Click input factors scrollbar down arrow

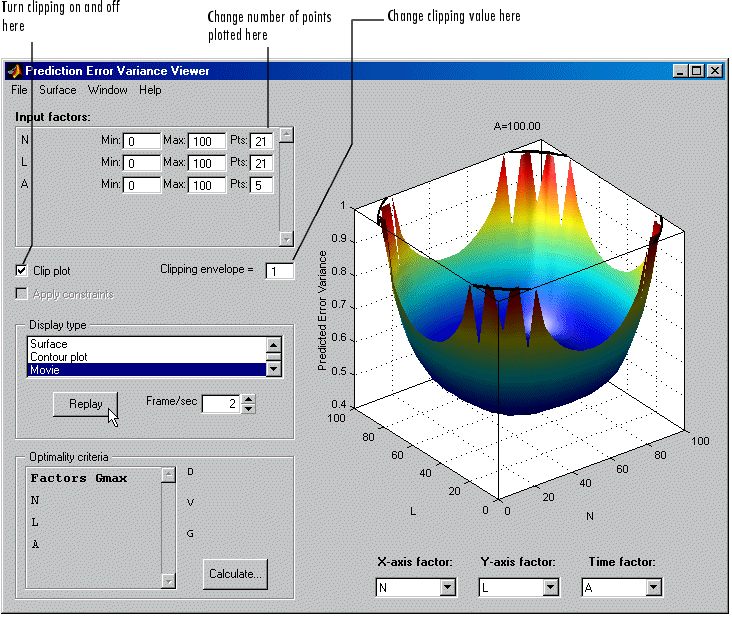tap(286, 238)
